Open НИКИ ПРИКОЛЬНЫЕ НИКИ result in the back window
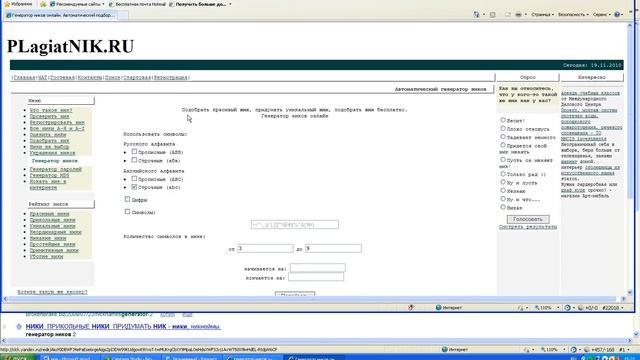The height and width of the screenshot is (360, 640). tap(123, 327)
